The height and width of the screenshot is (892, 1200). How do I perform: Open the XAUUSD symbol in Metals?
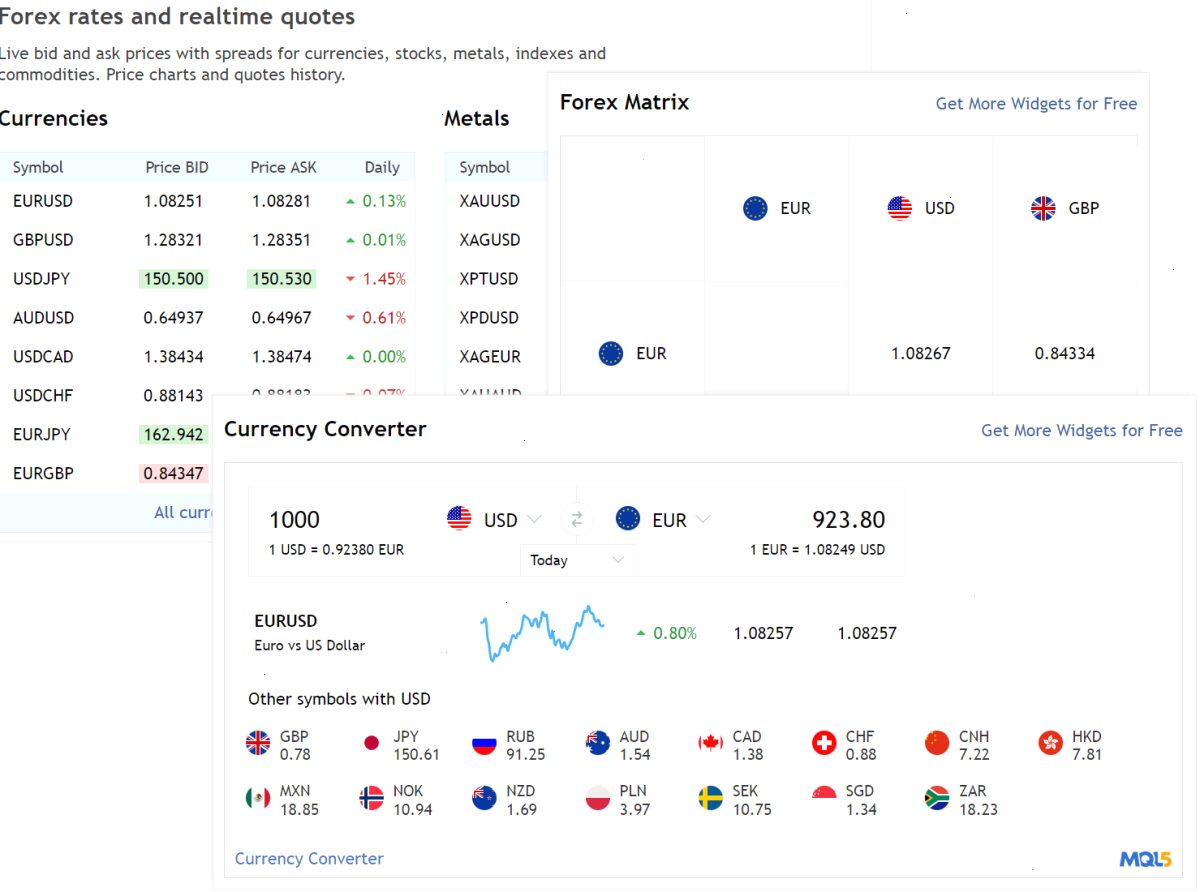coord(490,201)
